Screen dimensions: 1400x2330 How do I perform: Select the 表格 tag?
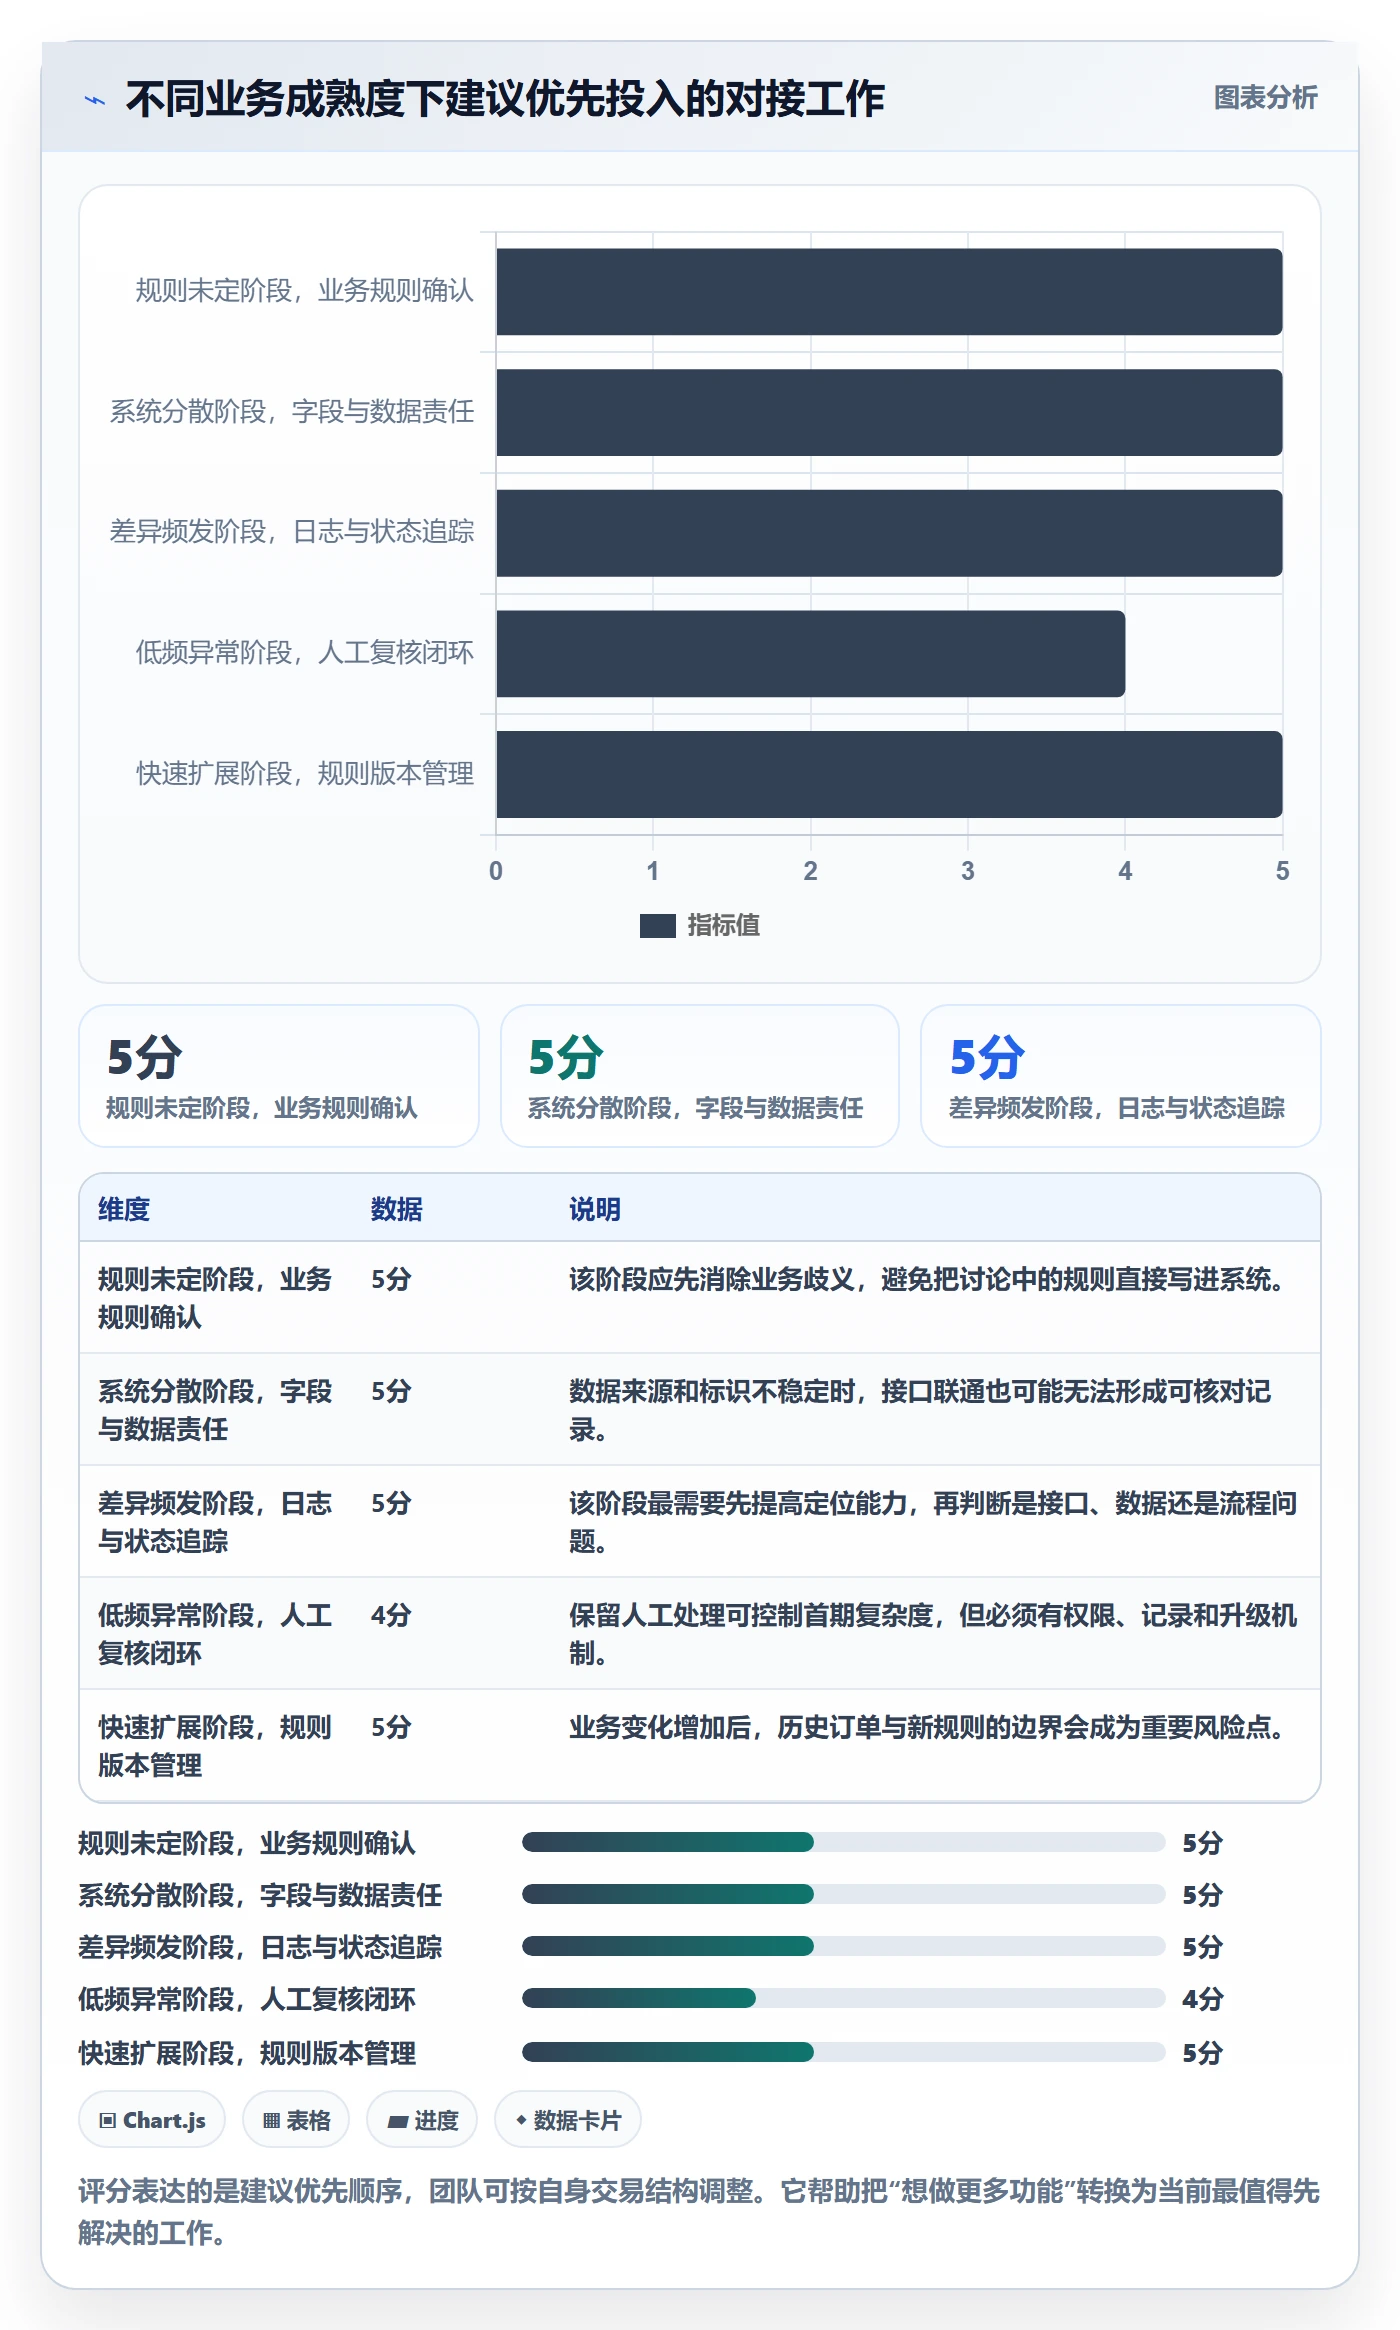[x=296, y=2120]
